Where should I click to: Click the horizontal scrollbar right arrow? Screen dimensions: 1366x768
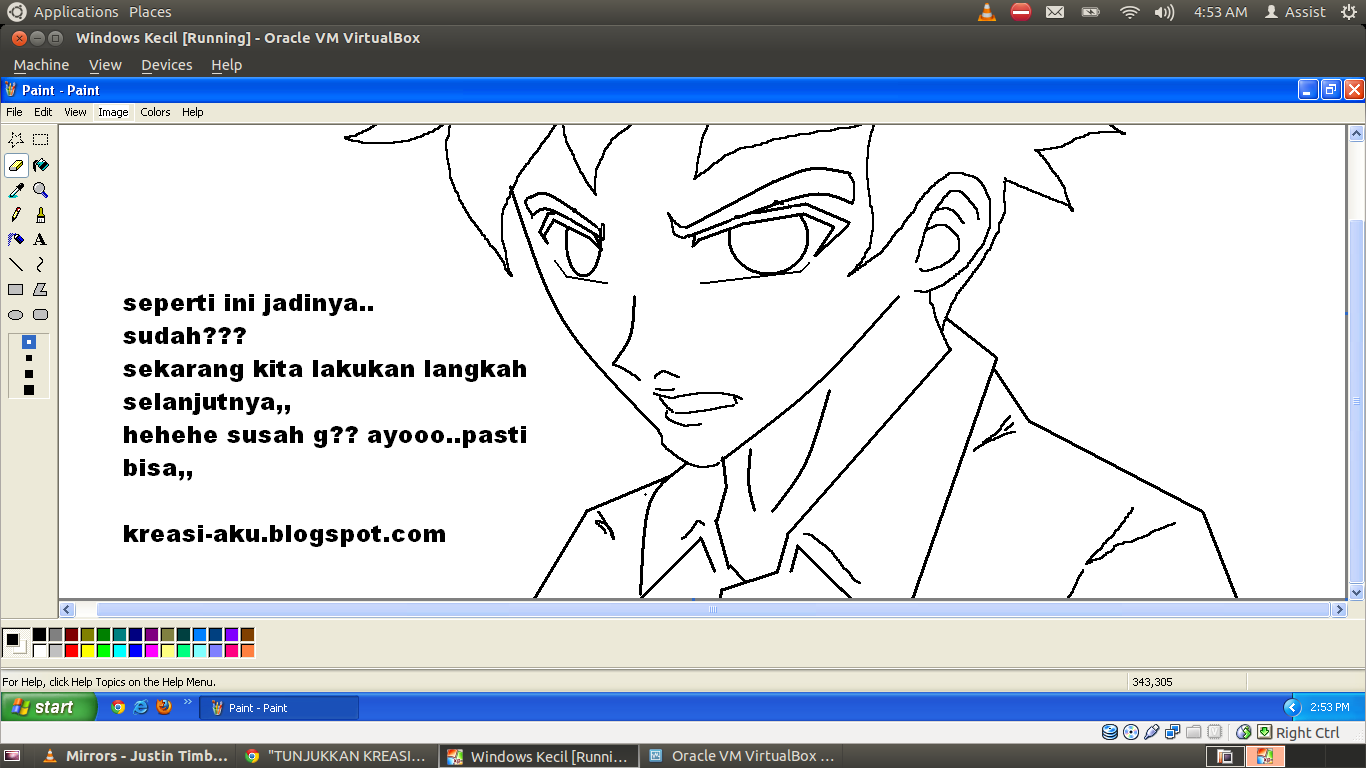[1339, 609]
